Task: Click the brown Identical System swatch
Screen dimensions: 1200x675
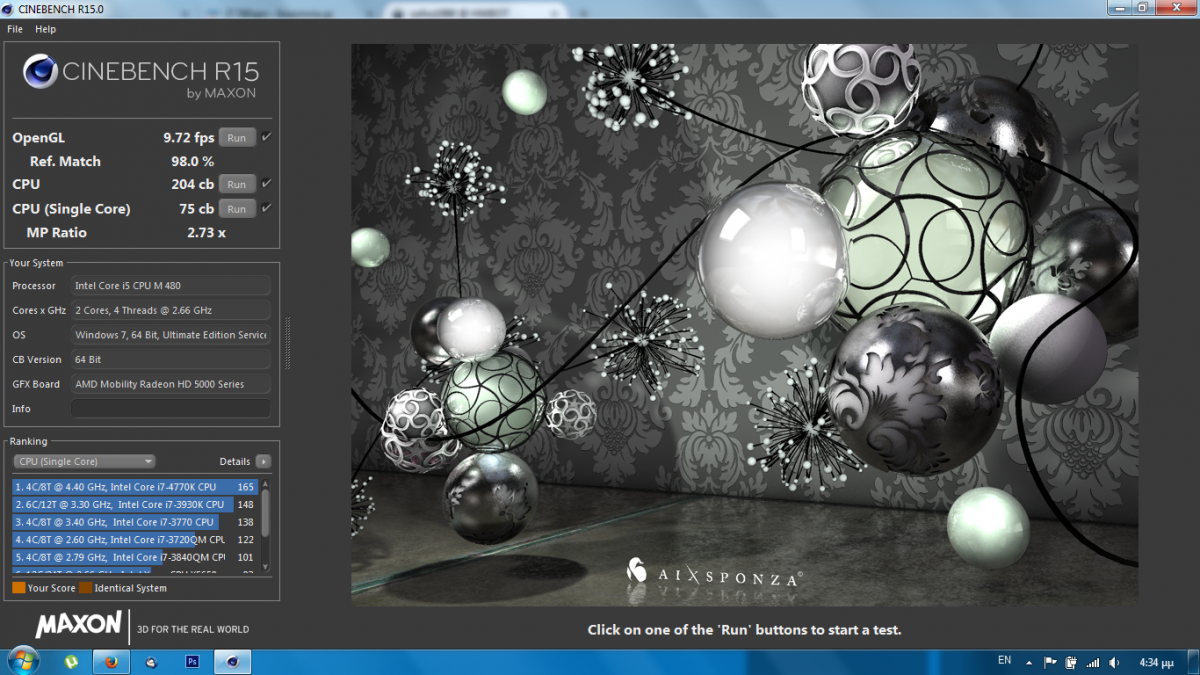Action: pyautogui.click(x=86, y=588)
